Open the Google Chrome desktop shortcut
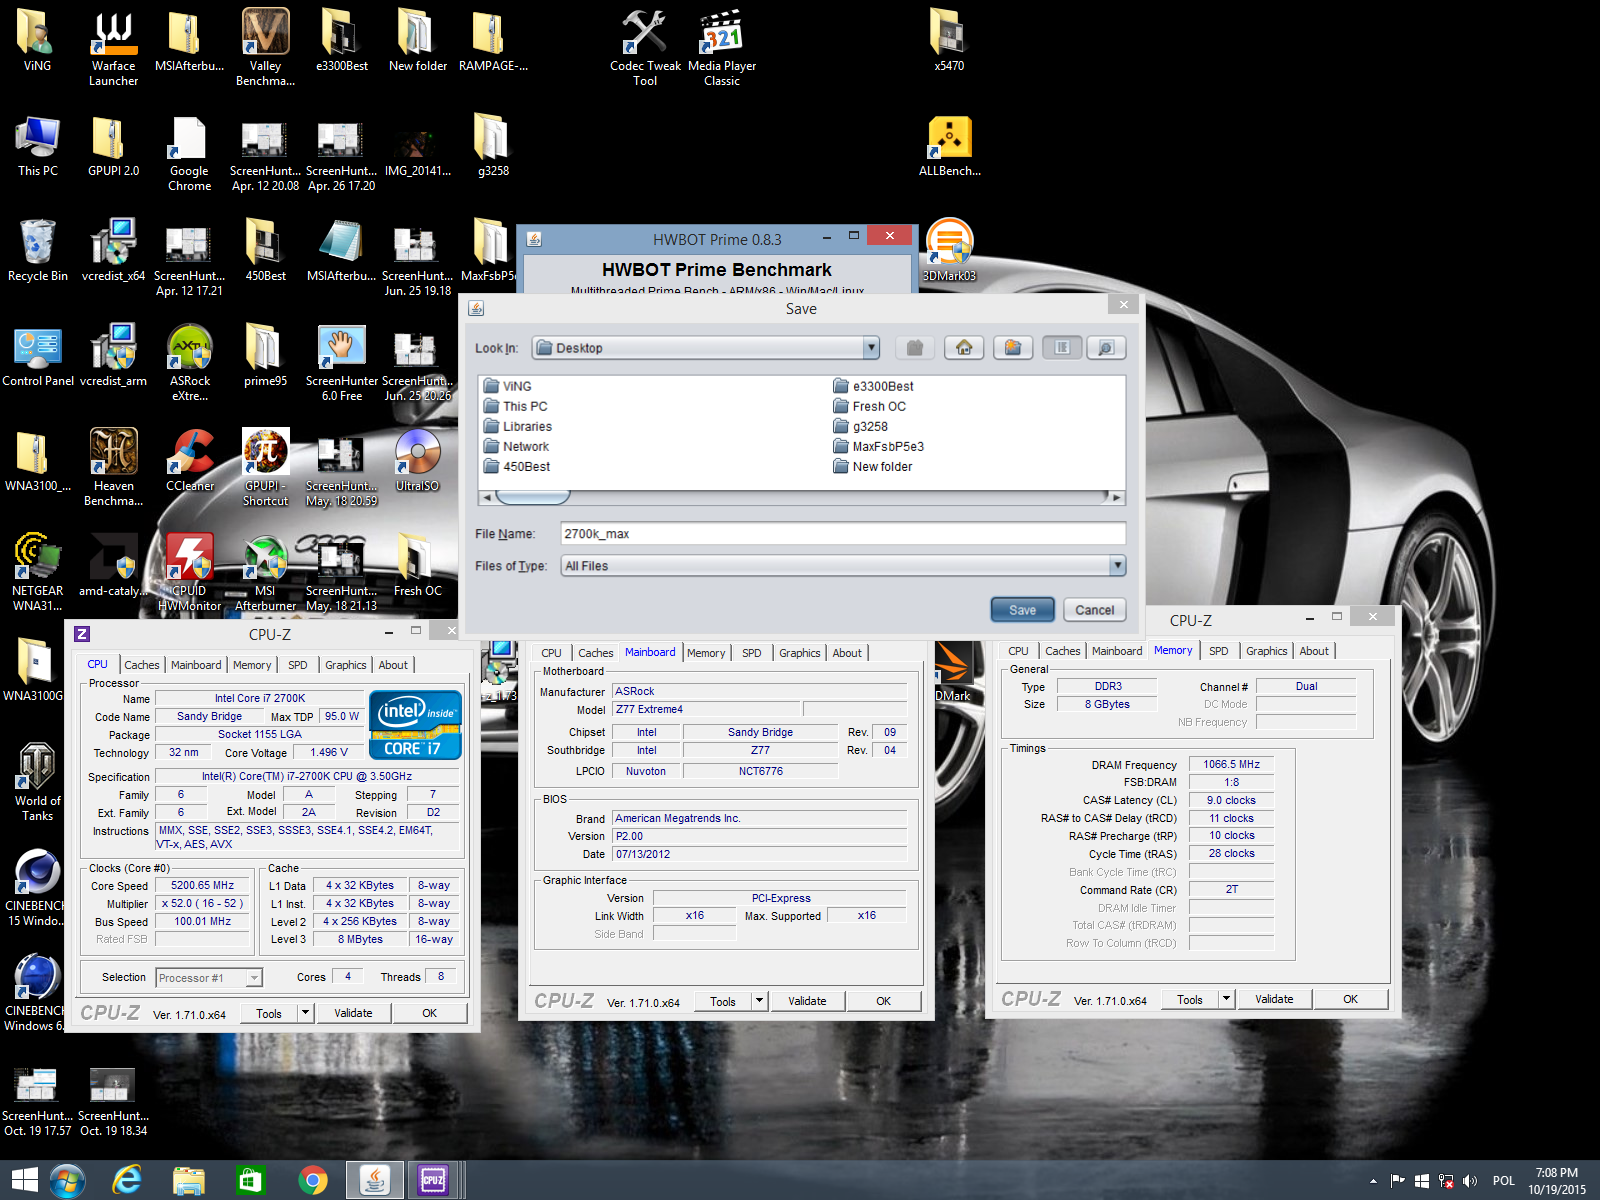The height and width of the screenshot is (1200, 1600). coord(189,153)
